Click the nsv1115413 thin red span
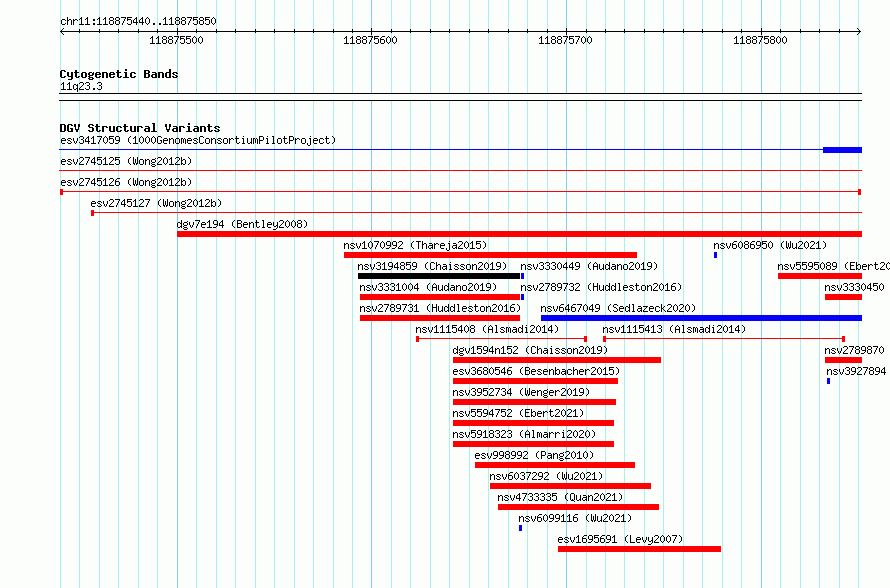890x588 pixels. [724, 339]
